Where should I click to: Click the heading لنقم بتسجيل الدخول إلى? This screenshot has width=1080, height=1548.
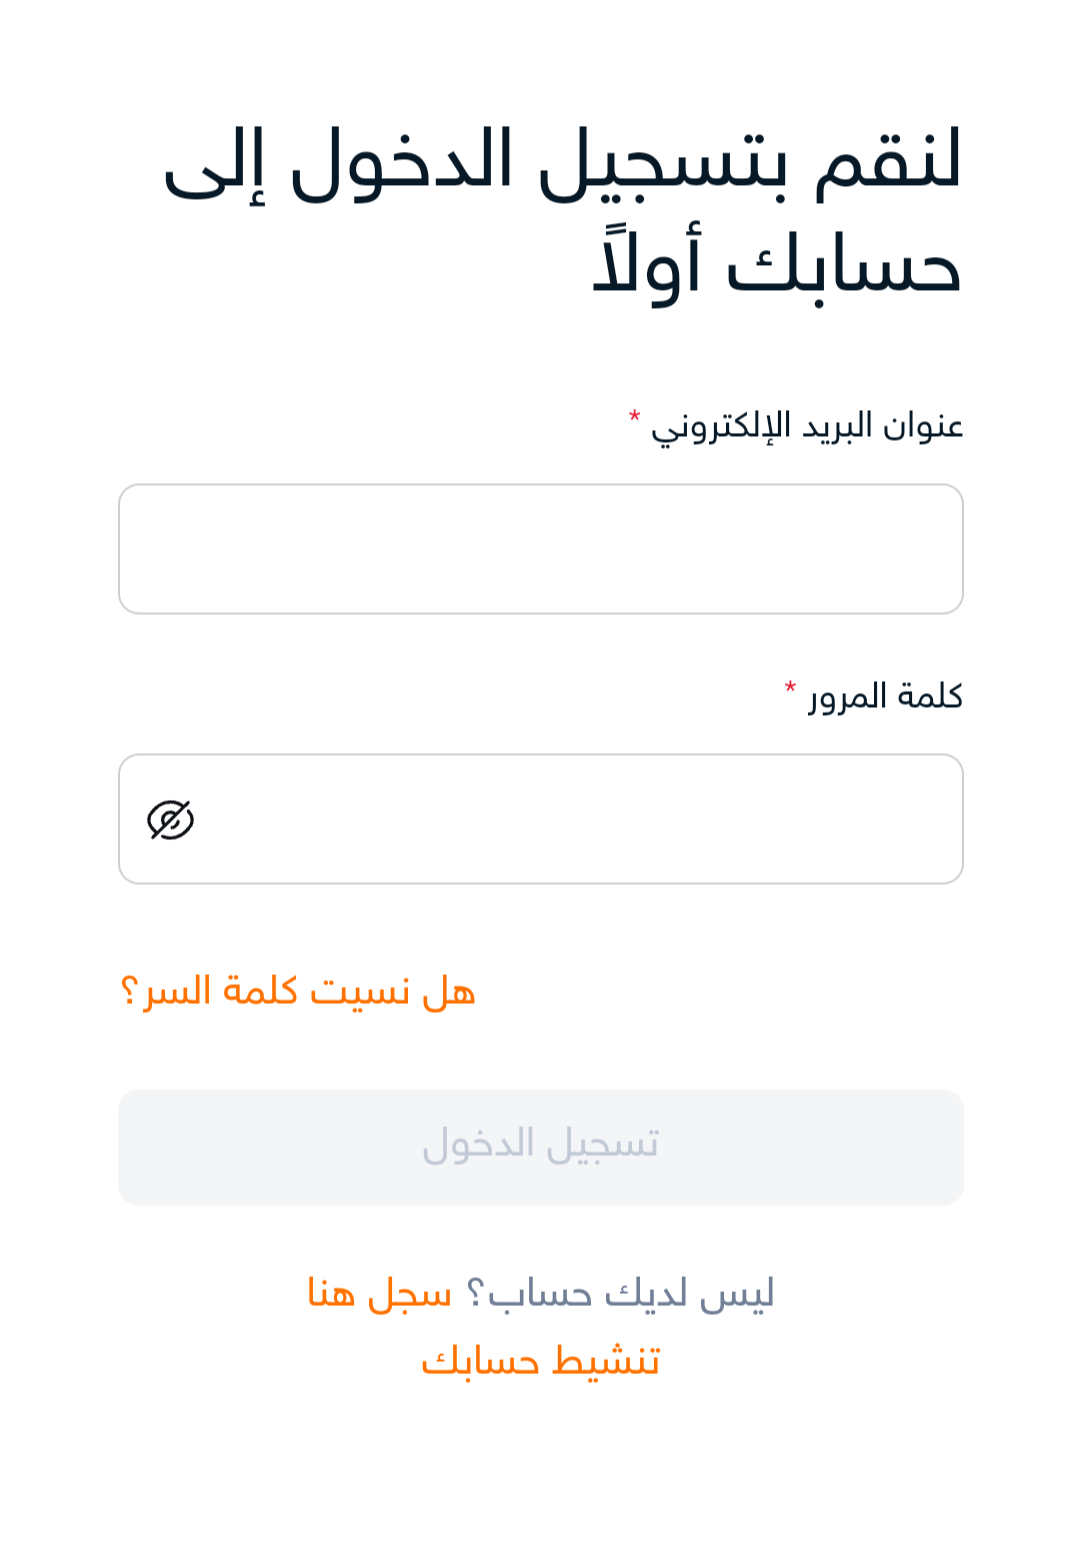coord(562,162)
